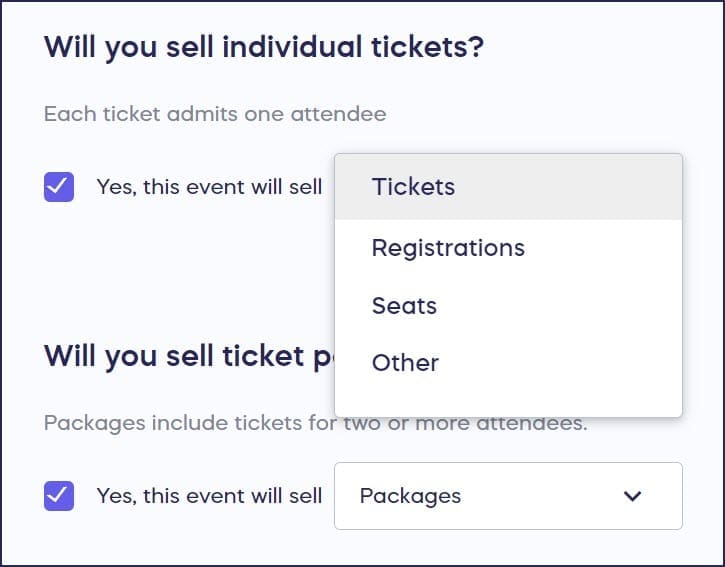Click the highlighted Tickets row's empty right side
The width and height of the screenshot is (725, 567).
[600, 187]
